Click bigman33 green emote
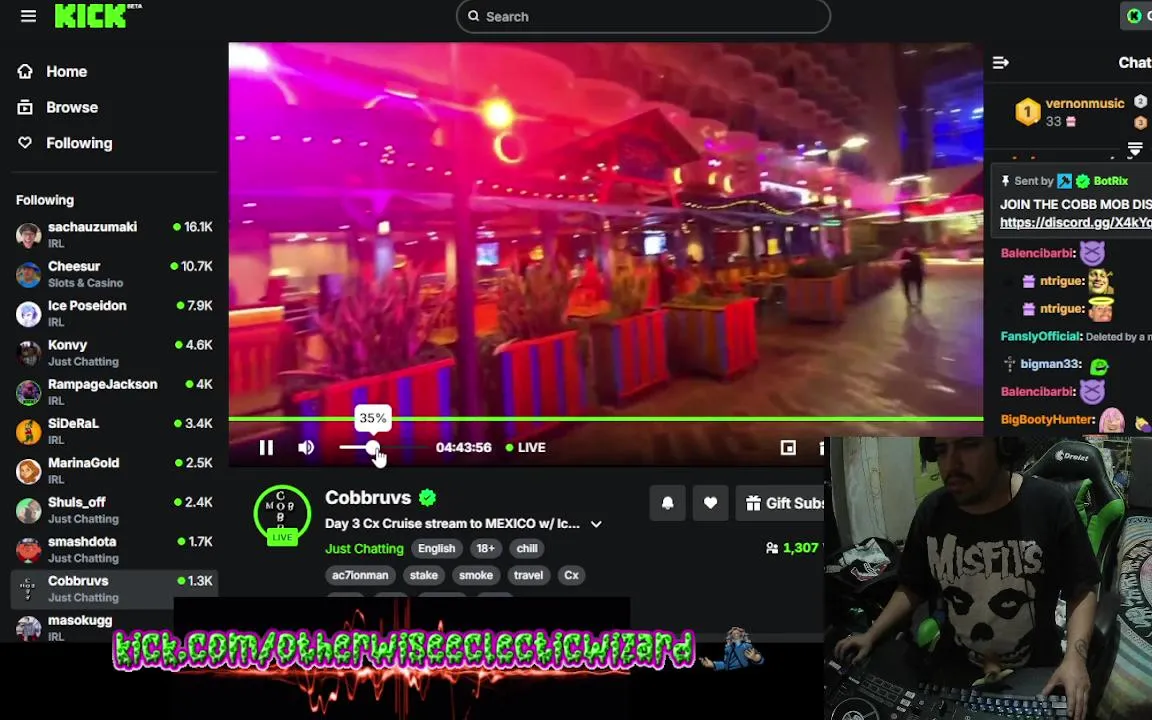 pyautogui.click(x=1099, y=365)
